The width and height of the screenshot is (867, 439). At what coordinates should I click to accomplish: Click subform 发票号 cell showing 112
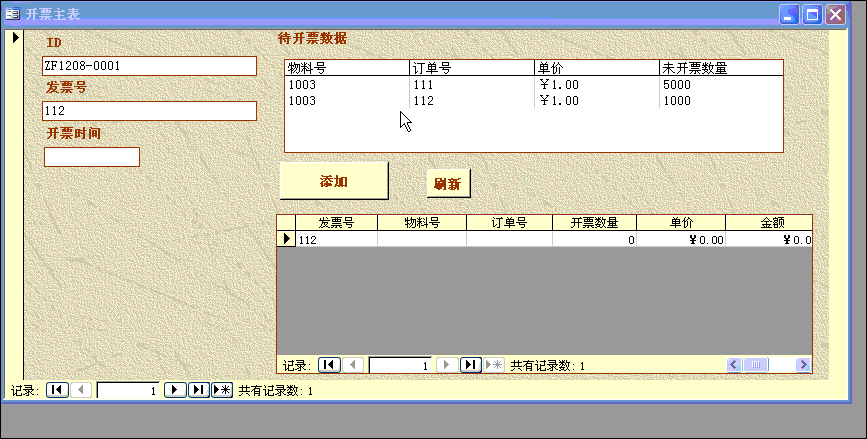(x=336, y=239)
